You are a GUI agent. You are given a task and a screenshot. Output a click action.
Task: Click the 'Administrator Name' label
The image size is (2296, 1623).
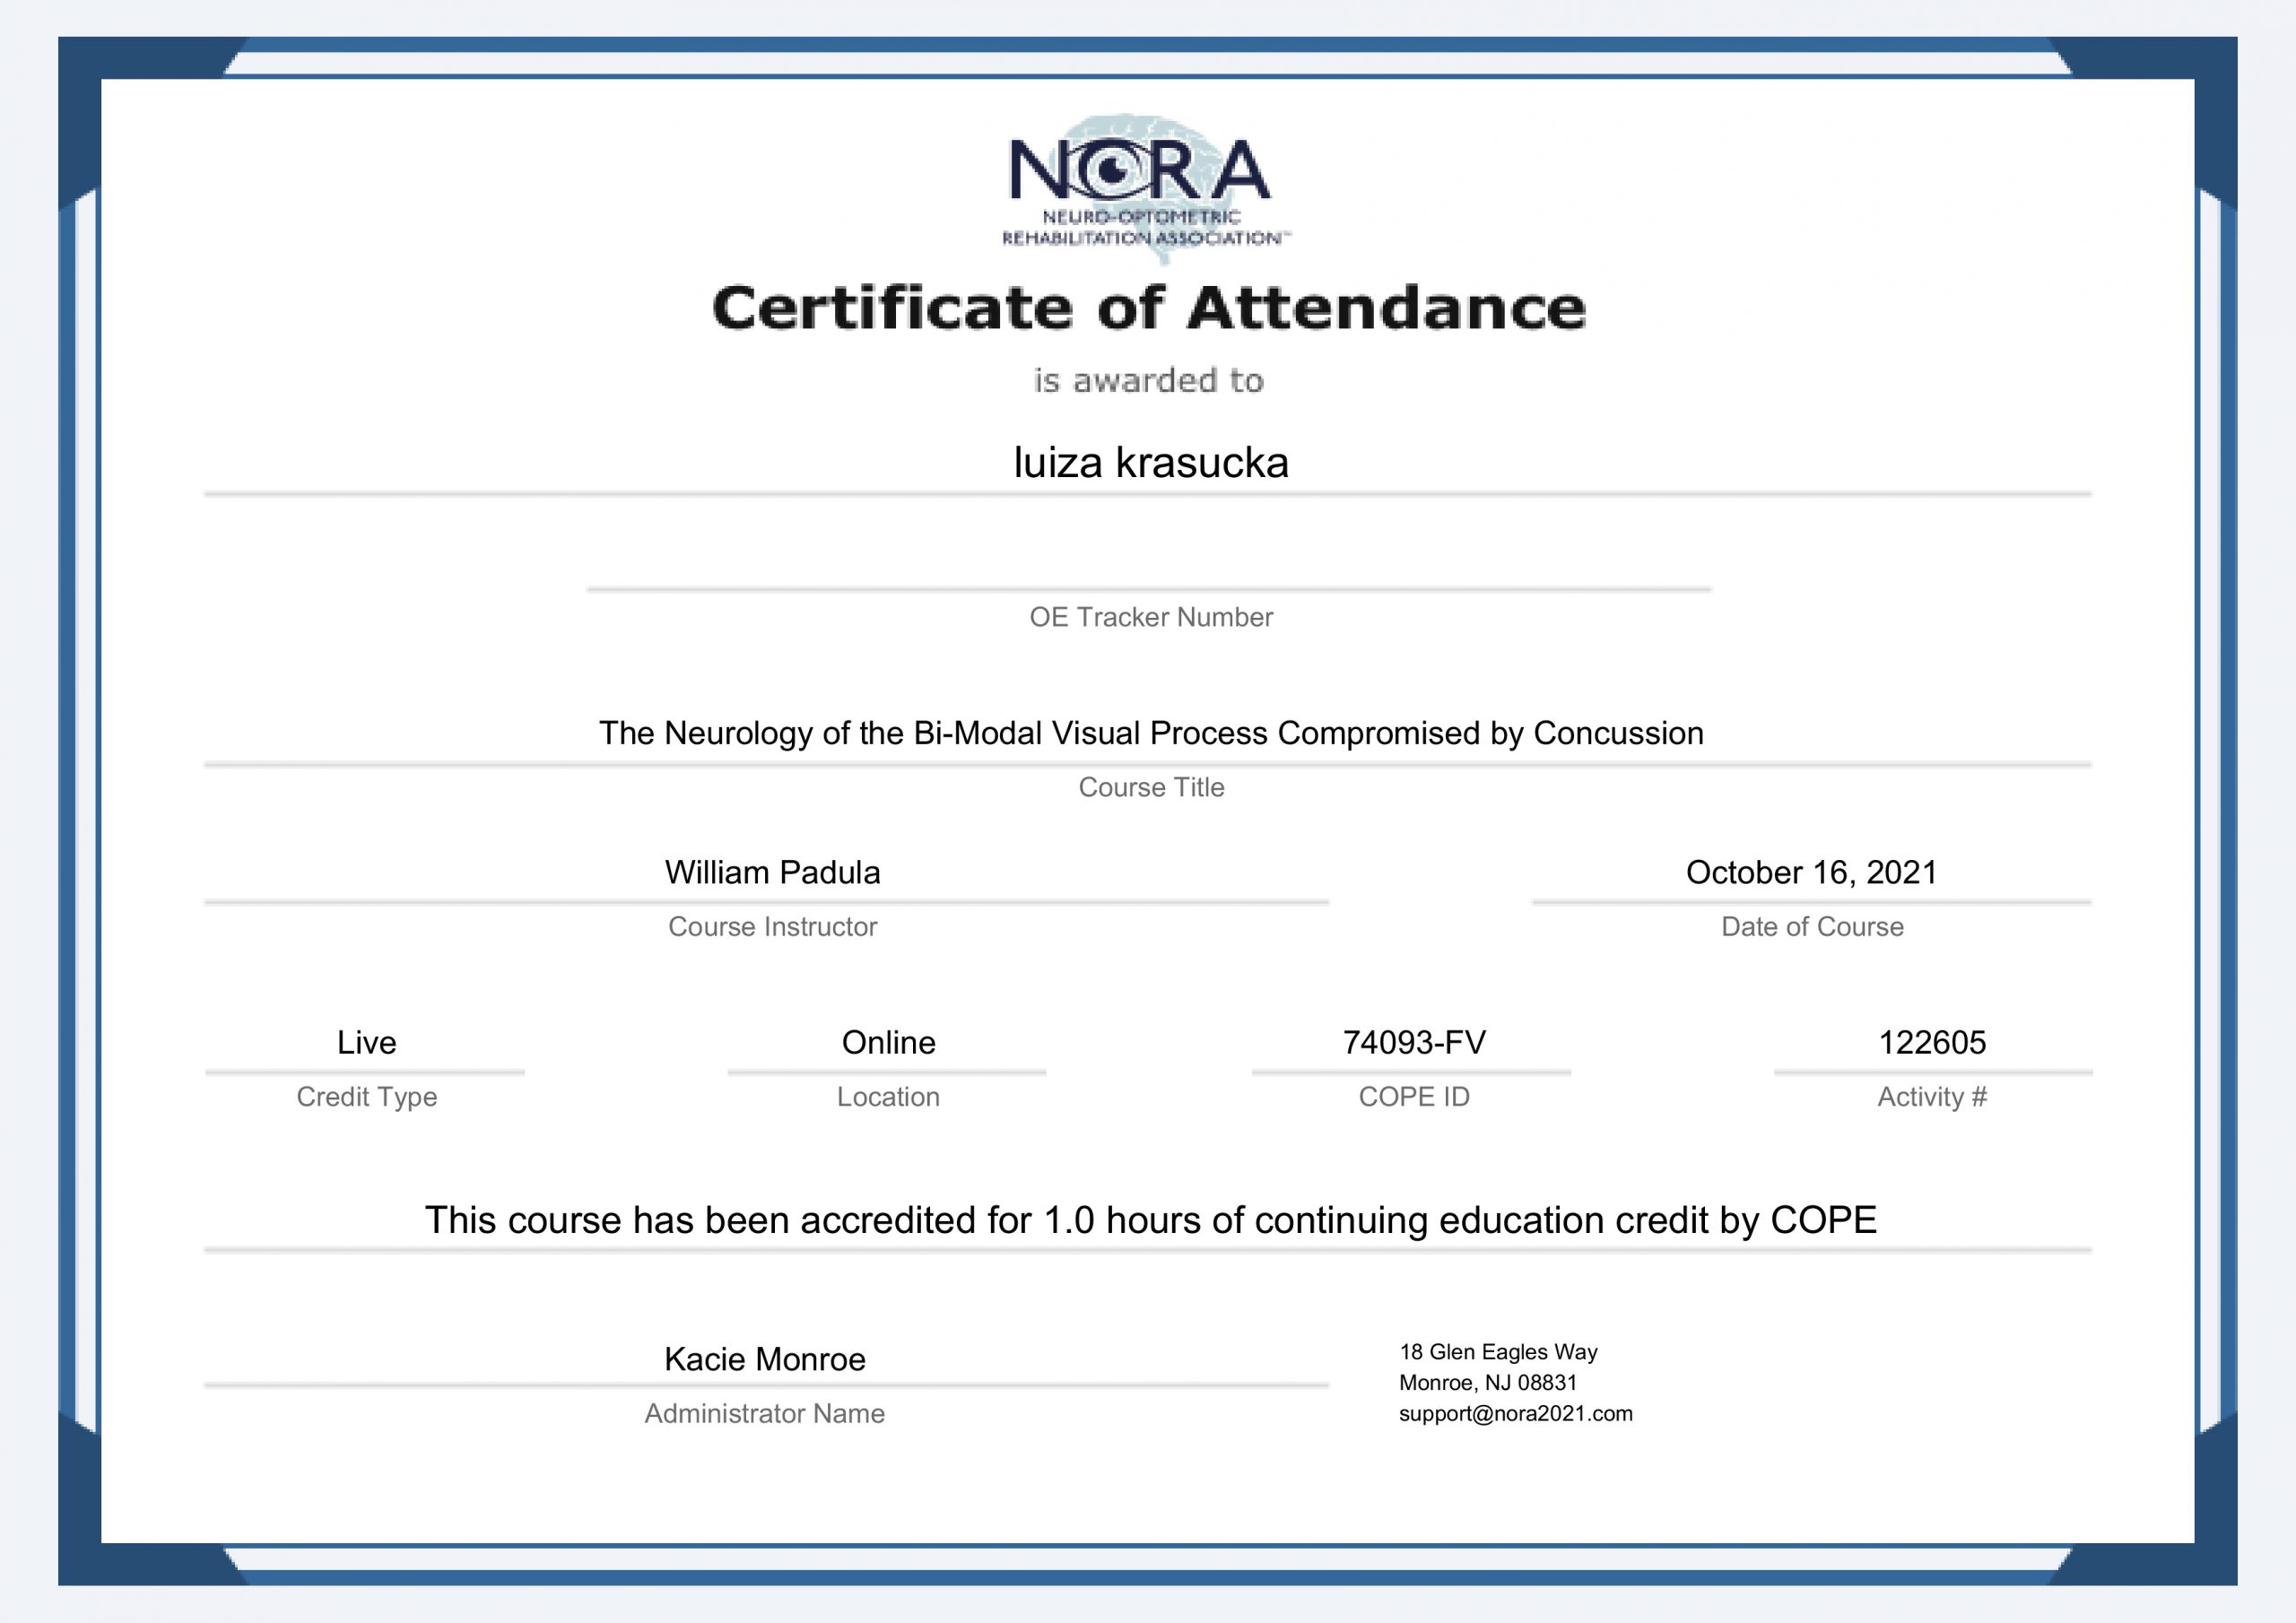tap(764, 1413)
